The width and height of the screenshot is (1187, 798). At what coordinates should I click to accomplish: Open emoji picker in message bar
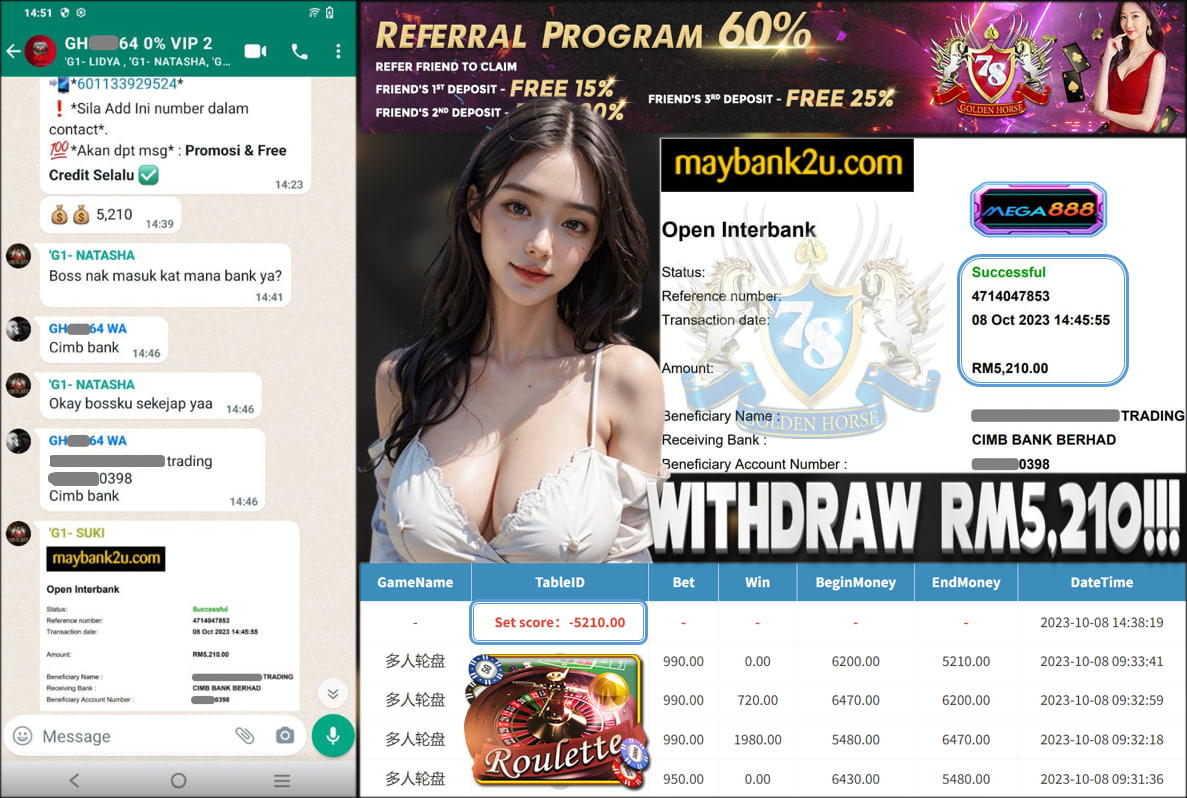click(23, 735)
